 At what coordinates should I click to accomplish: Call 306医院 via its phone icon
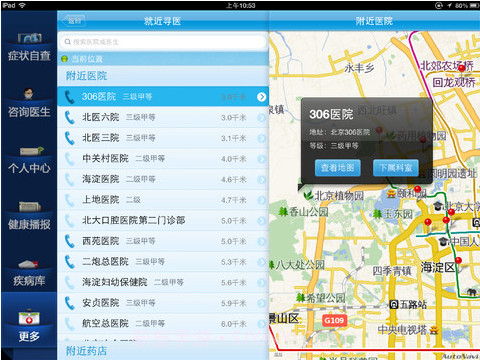69,97
